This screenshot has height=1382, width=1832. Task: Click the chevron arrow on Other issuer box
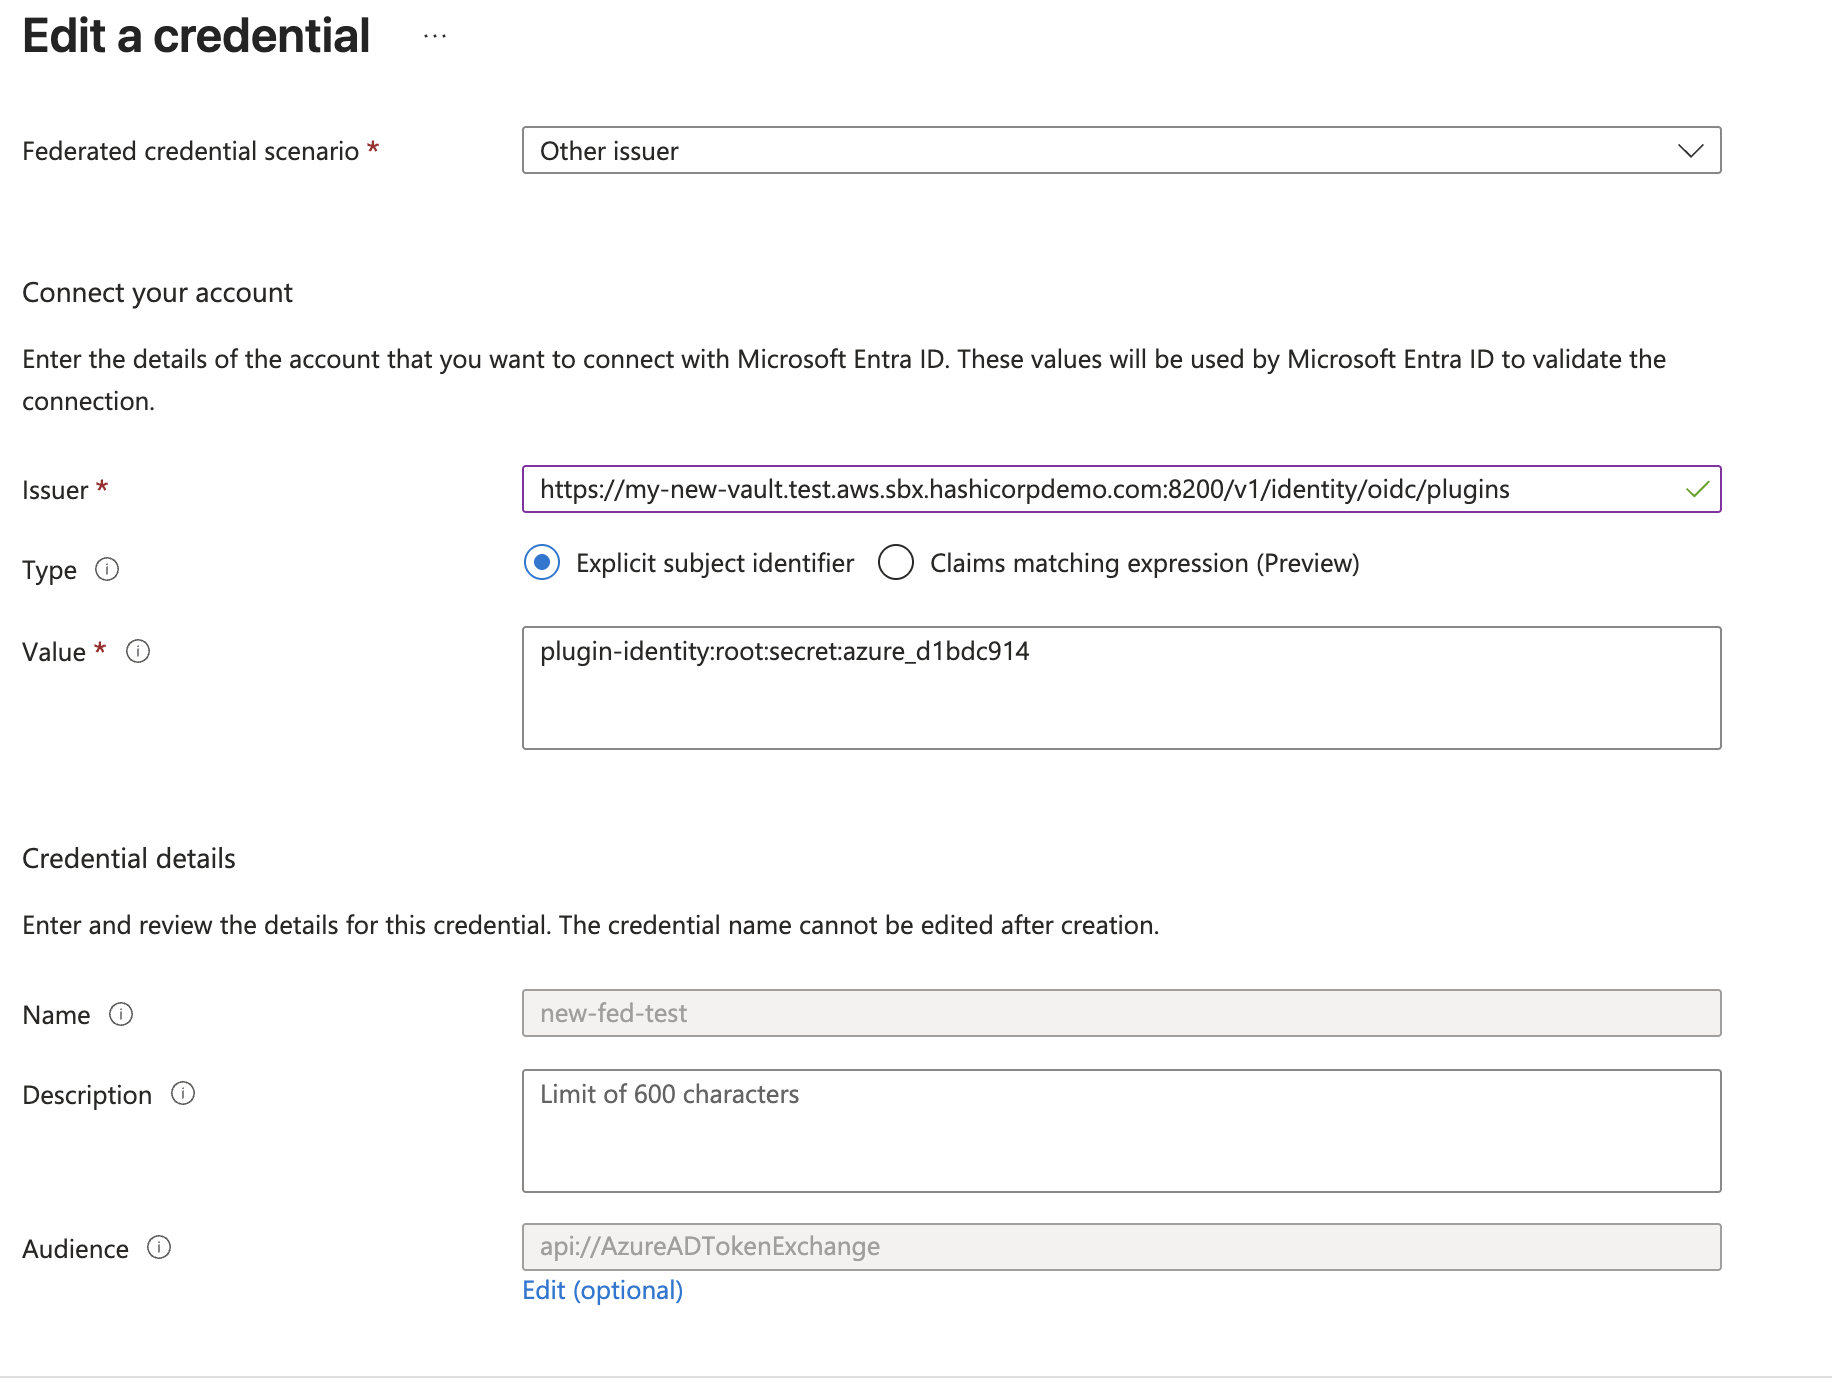click(1690, 150)
